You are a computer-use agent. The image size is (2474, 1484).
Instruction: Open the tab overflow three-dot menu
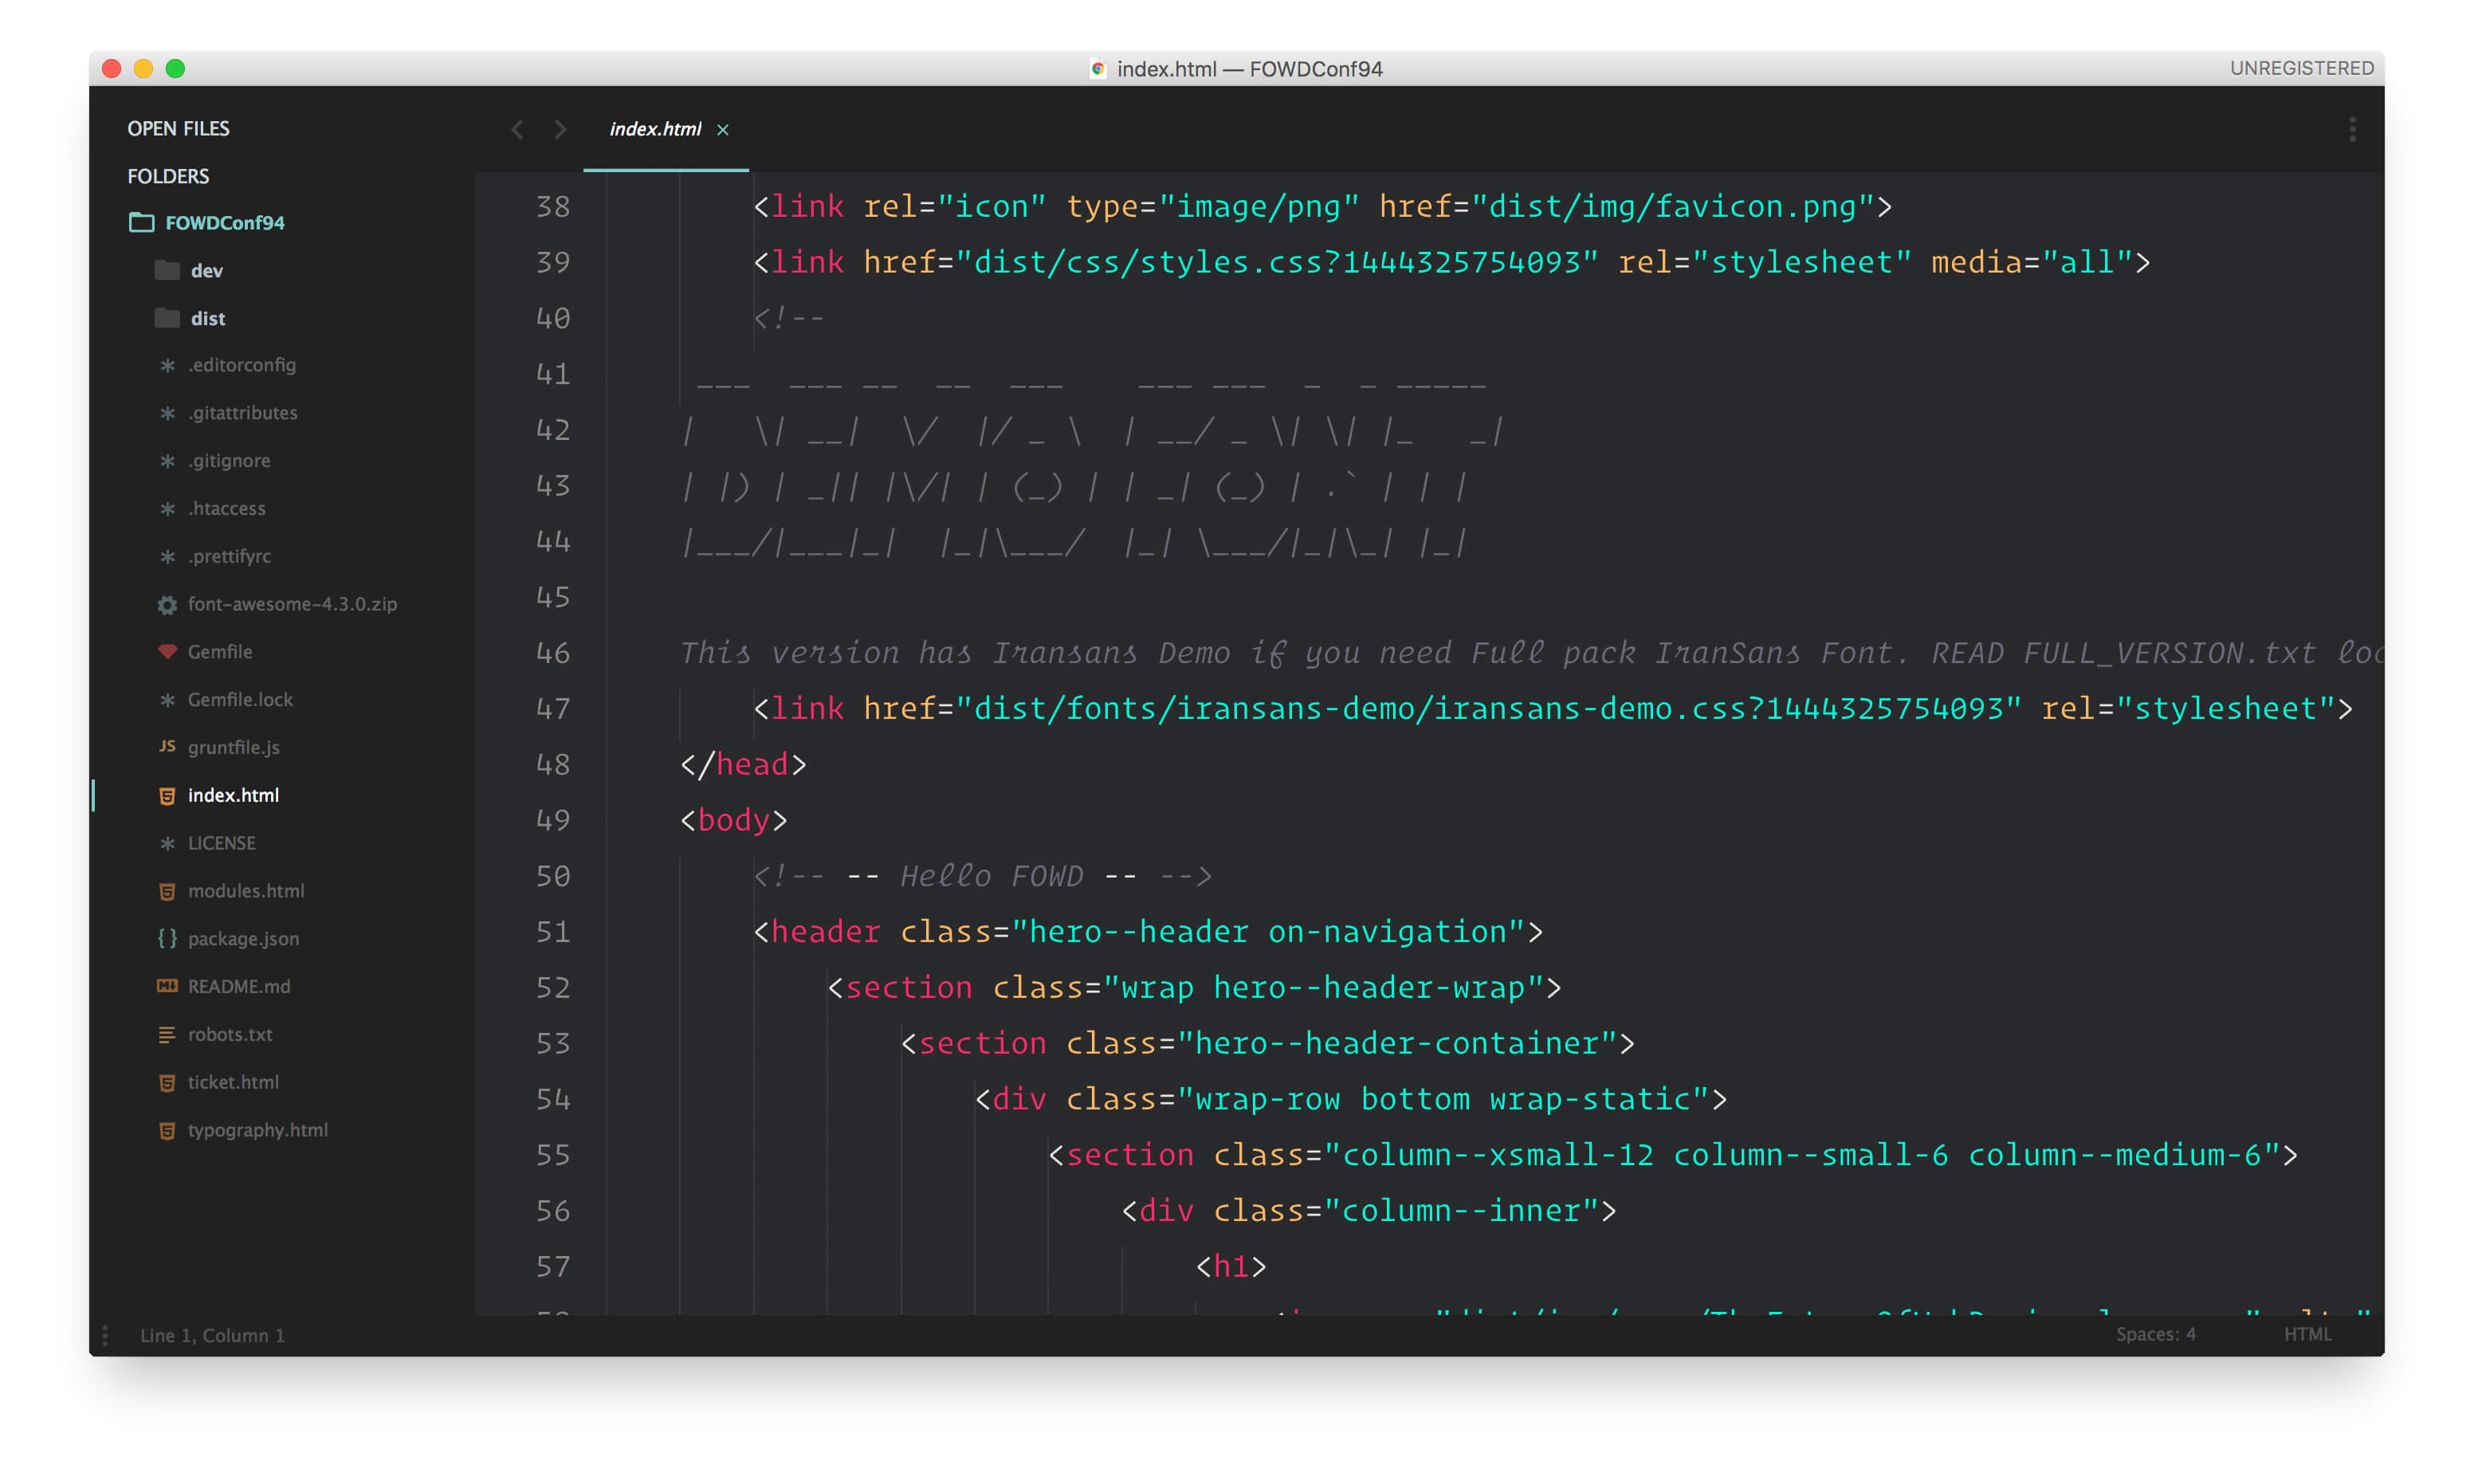(x=2352, y=129)
